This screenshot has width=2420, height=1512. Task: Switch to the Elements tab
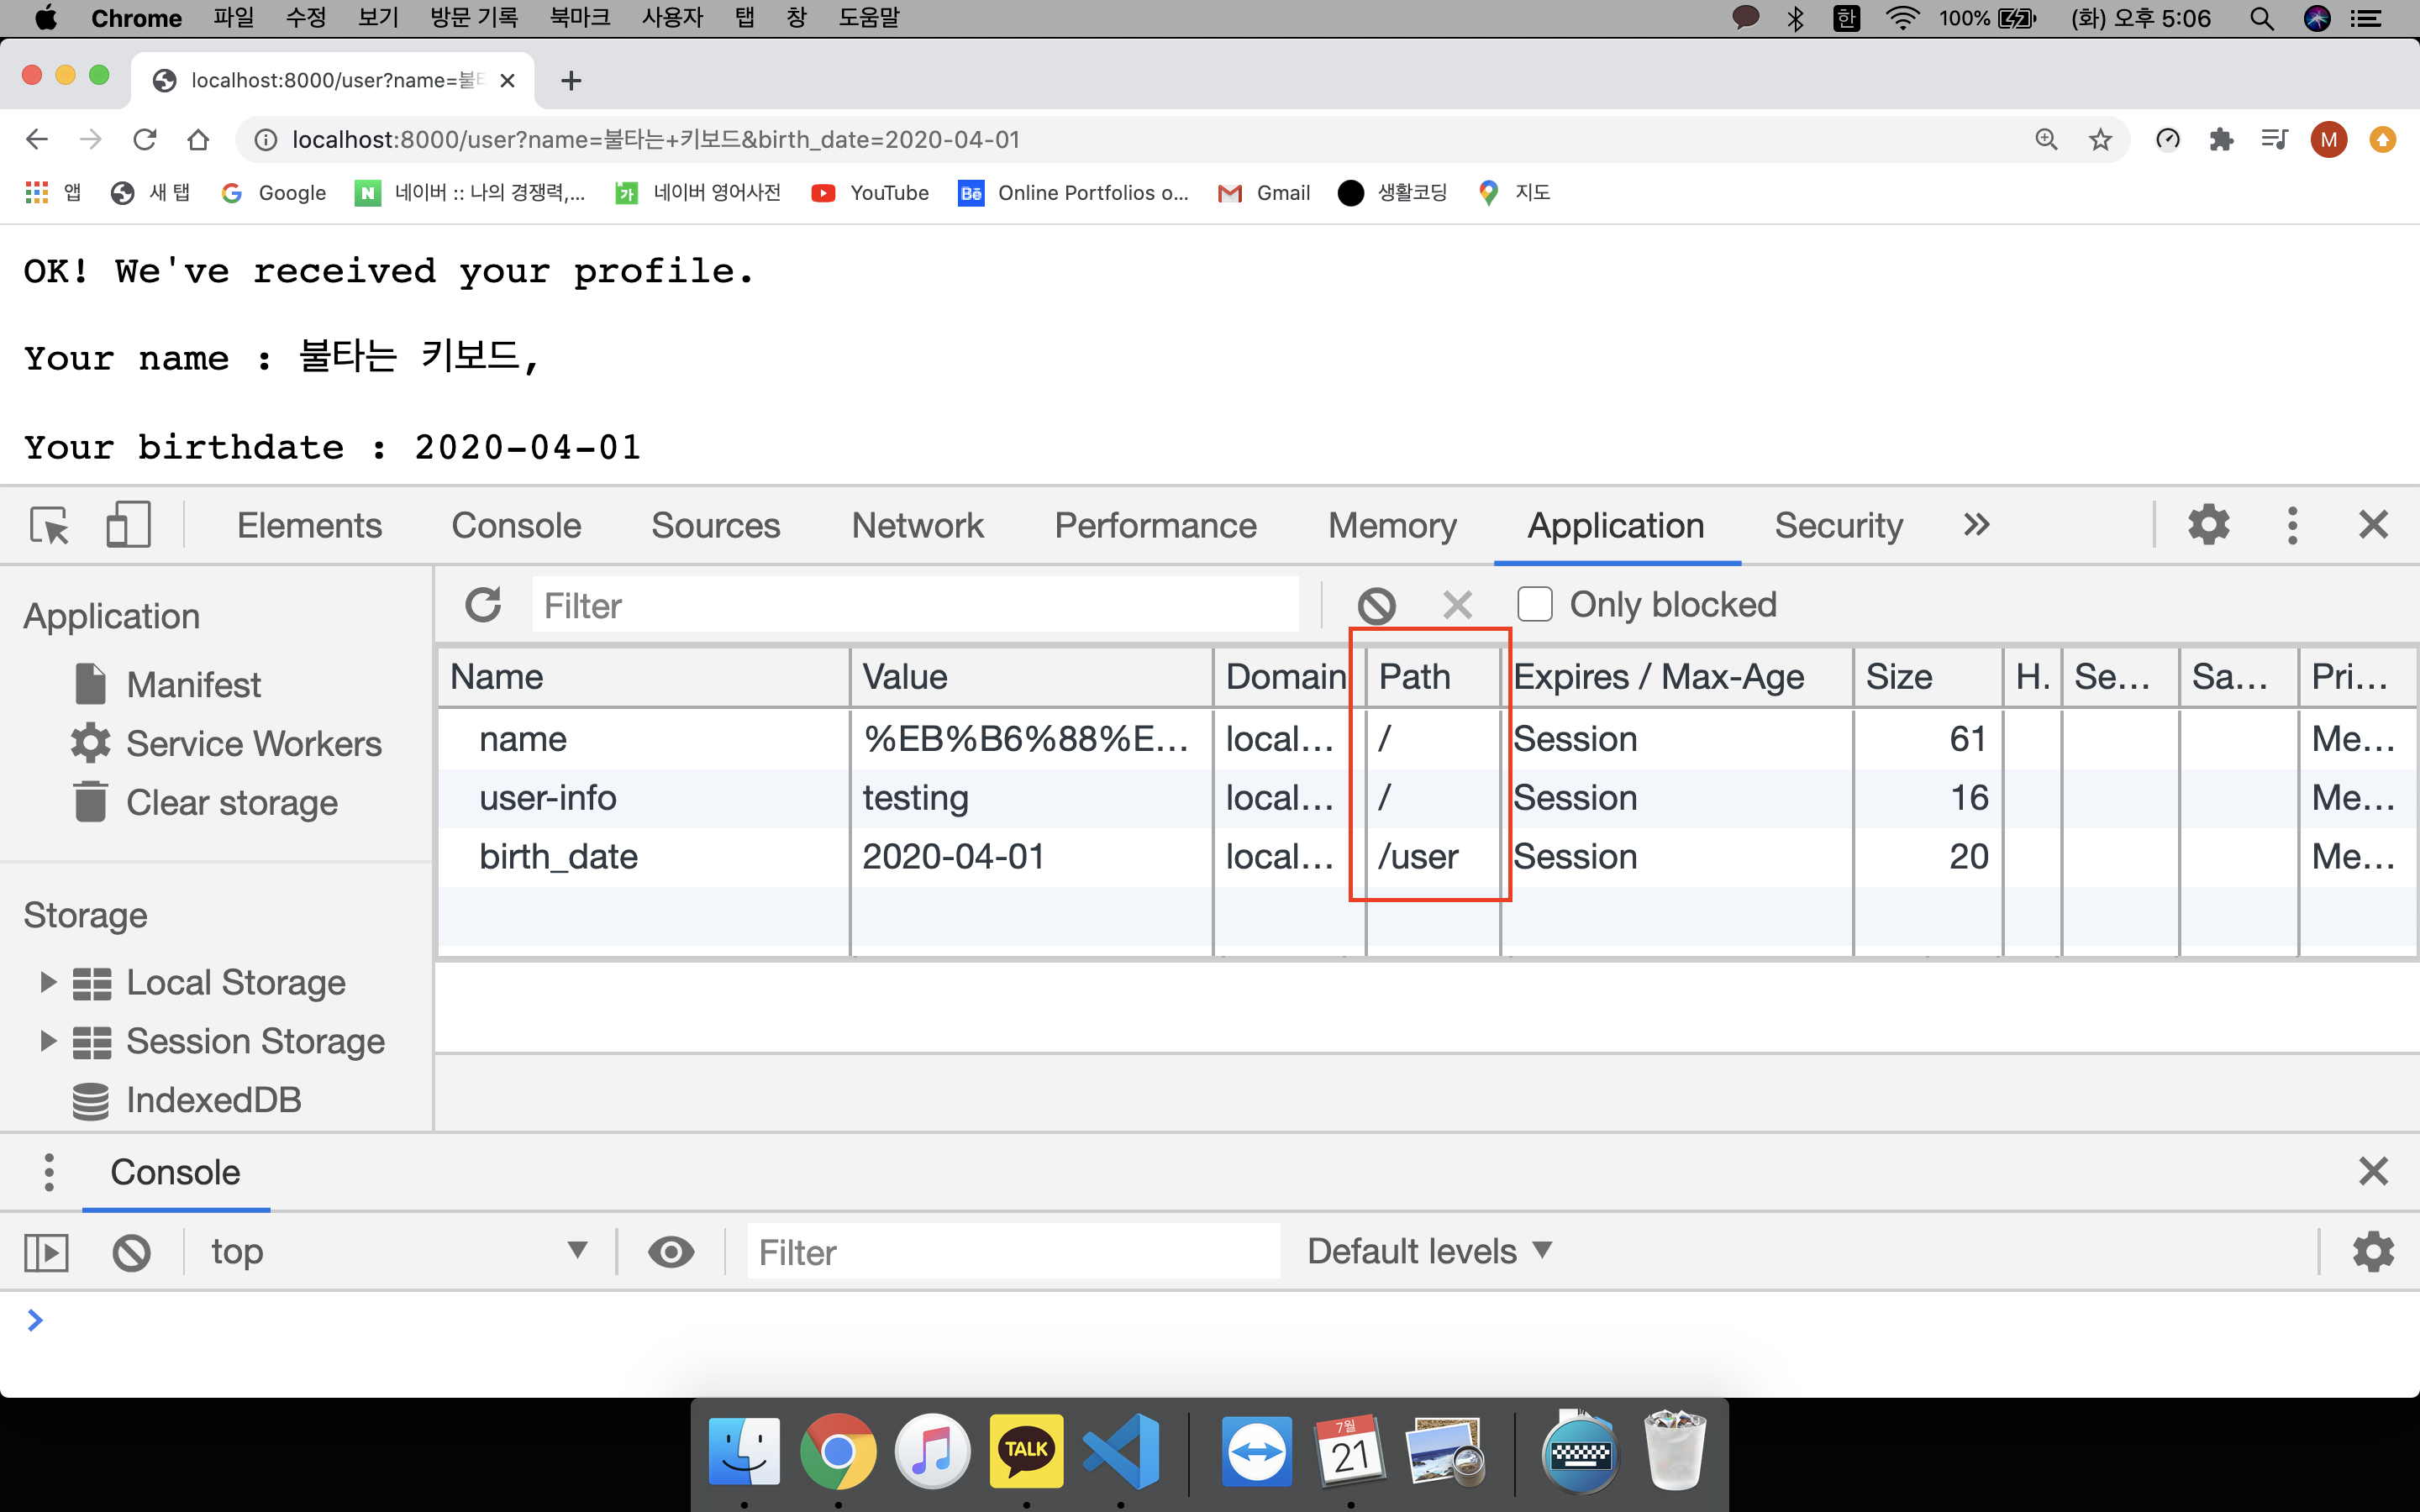pos(309,525)
